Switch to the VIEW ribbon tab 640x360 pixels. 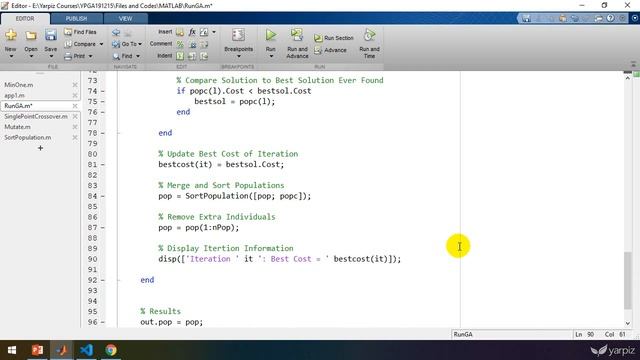(x=125, y=19)
